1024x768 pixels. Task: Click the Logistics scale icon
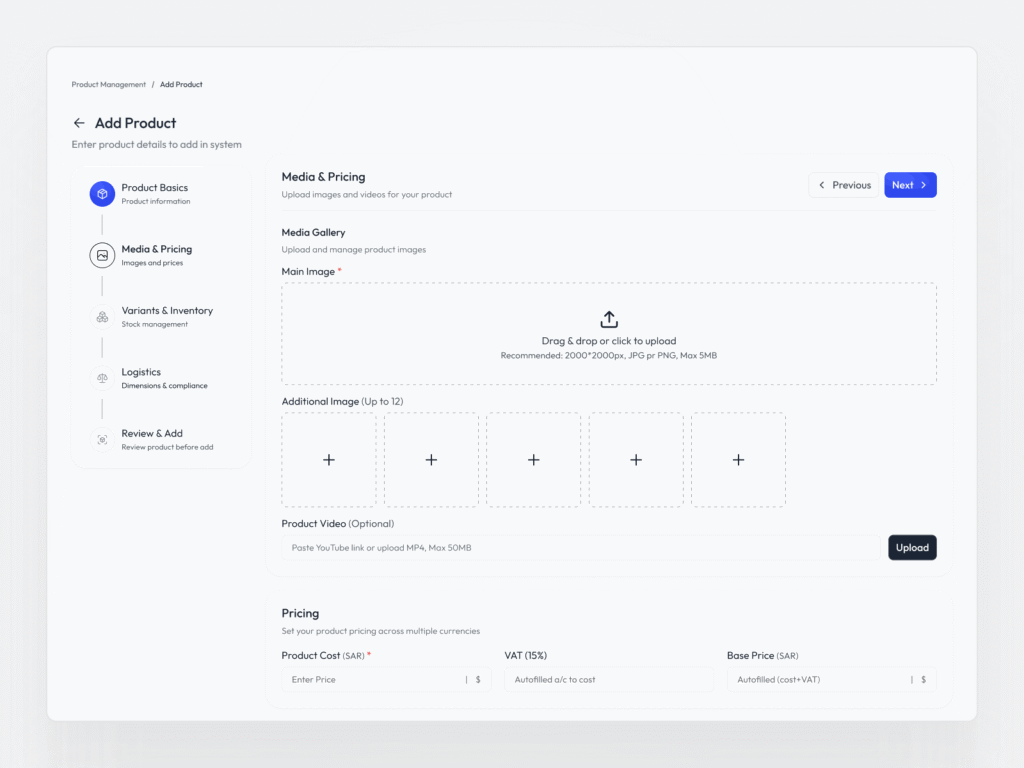(102, 378)
